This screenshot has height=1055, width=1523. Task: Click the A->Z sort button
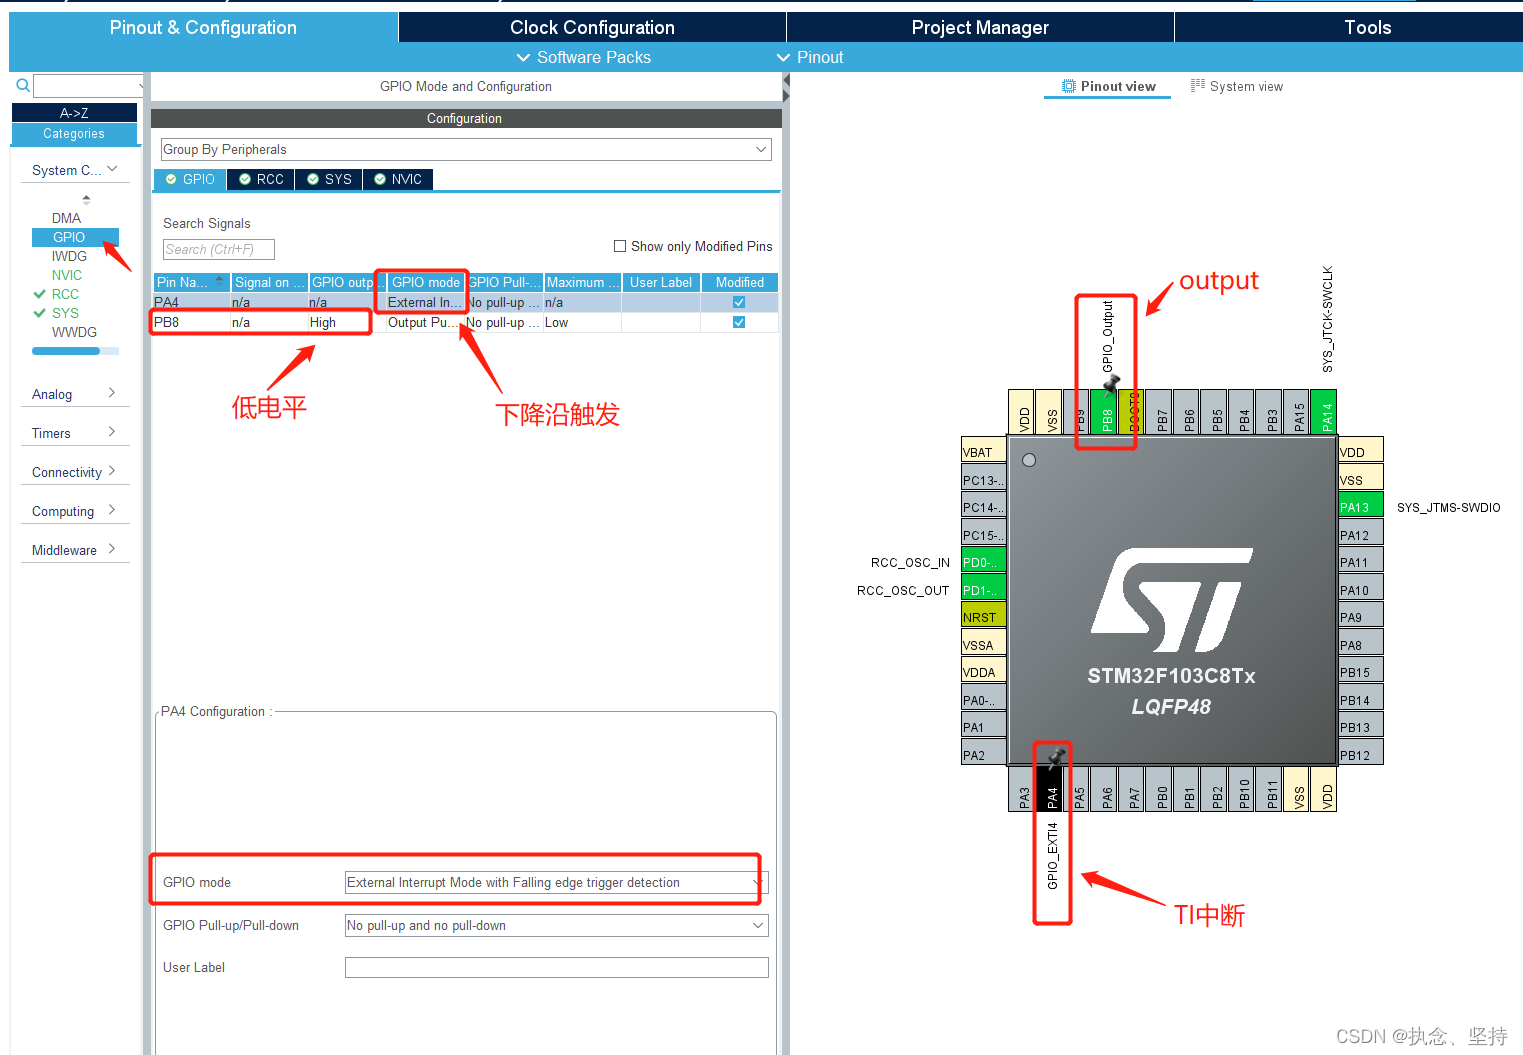coord(74,113)
